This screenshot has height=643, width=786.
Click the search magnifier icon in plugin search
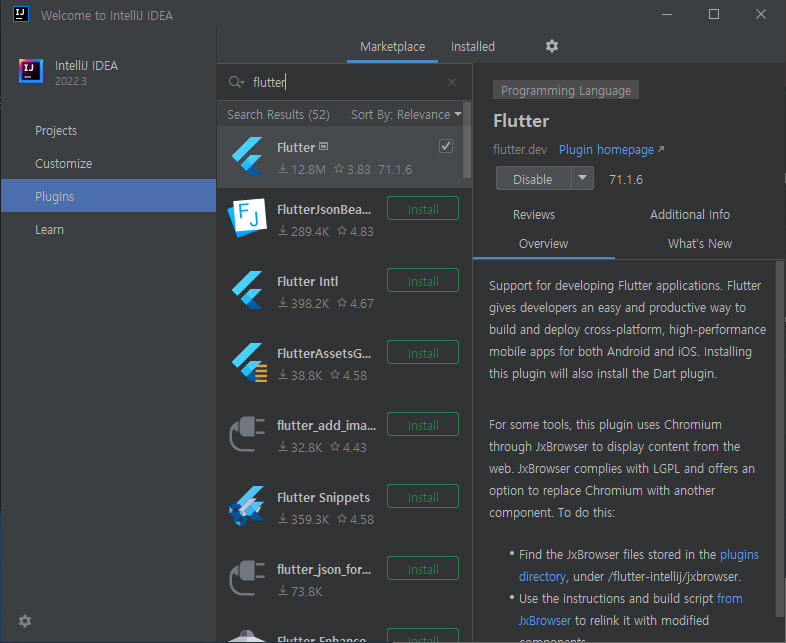coord(236,82)
